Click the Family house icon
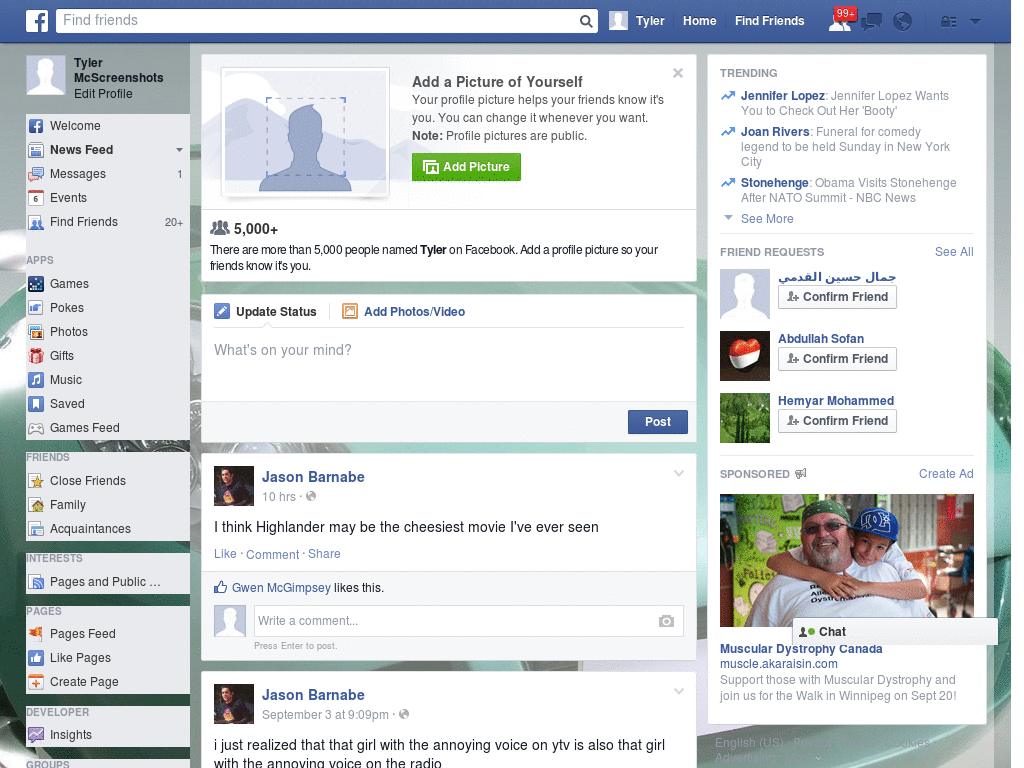Screen dimensions: 1024x768 click(x=36, y=505)
